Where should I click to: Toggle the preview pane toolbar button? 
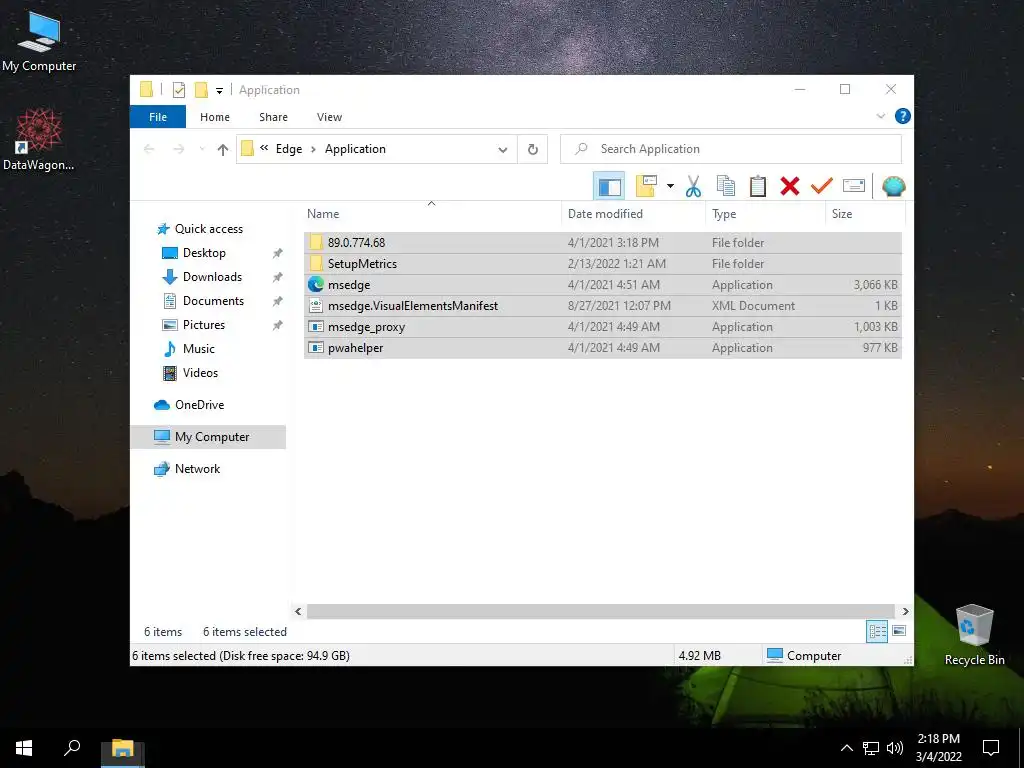[x=609, y=186]
